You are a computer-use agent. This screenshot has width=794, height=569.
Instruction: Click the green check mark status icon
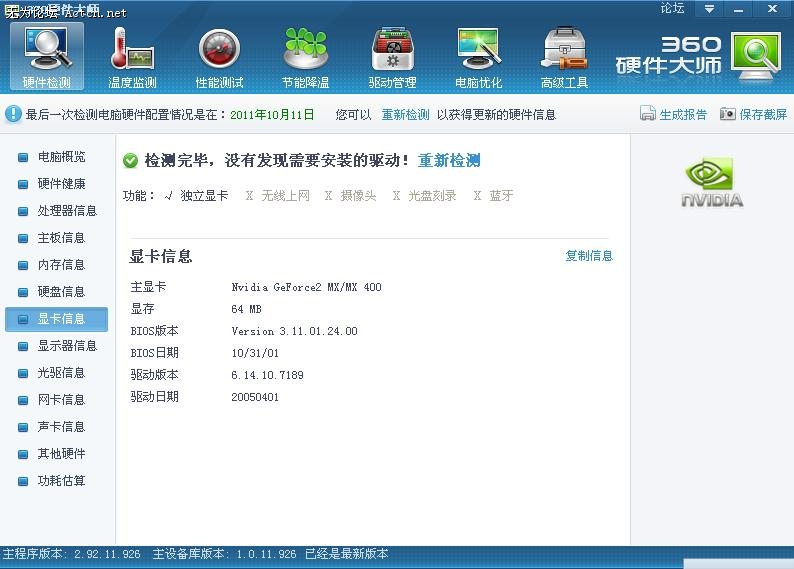tap(130, 161)
